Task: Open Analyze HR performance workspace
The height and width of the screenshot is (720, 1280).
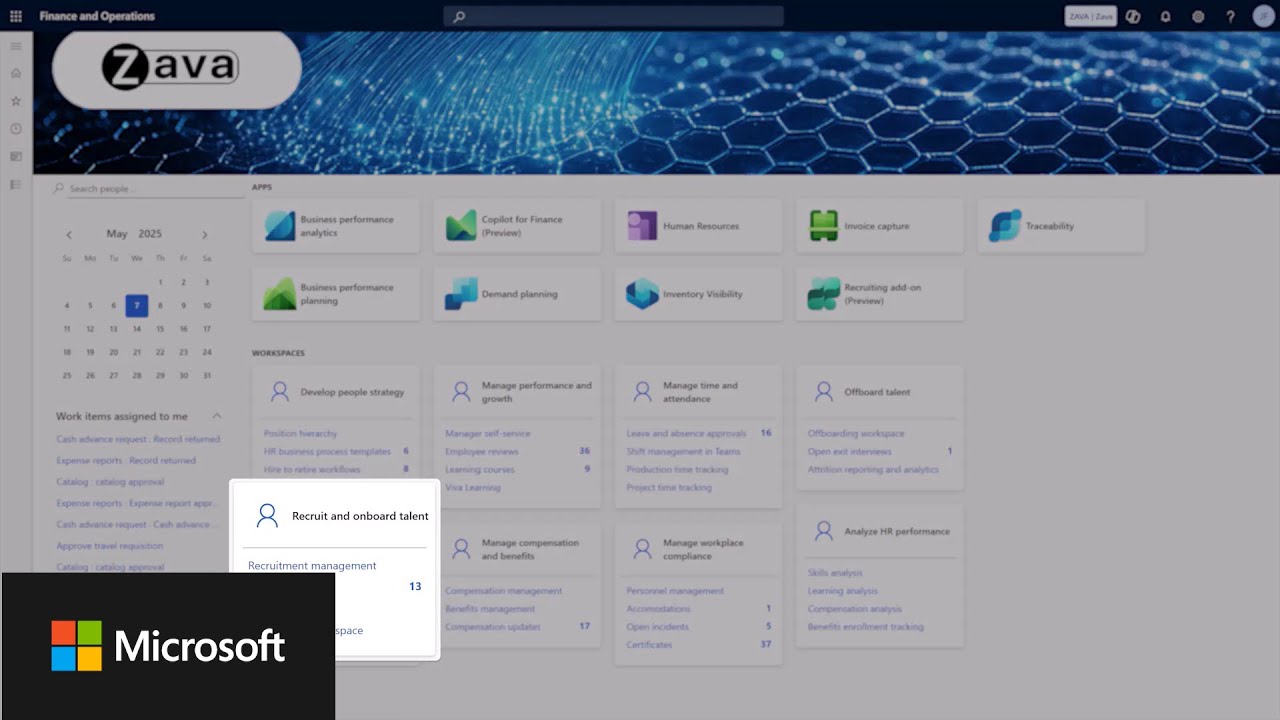Action: [x=897, y=531]
